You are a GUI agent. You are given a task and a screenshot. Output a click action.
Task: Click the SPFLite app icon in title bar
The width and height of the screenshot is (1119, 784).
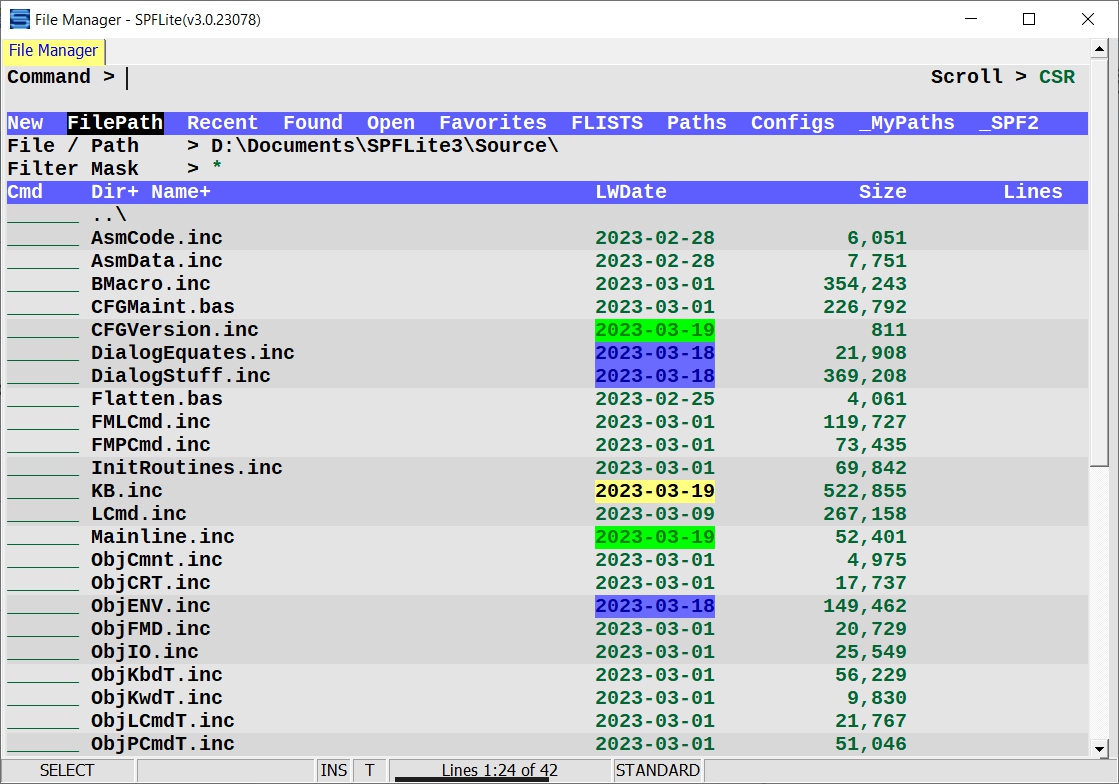[19, 19]
